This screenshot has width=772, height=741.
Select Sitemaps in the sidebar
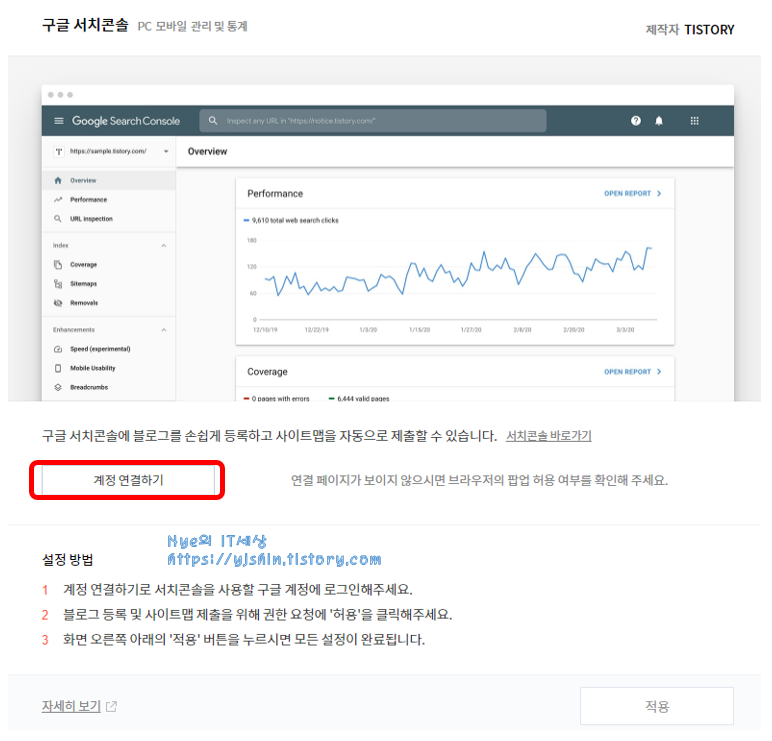tap(108, 284)
